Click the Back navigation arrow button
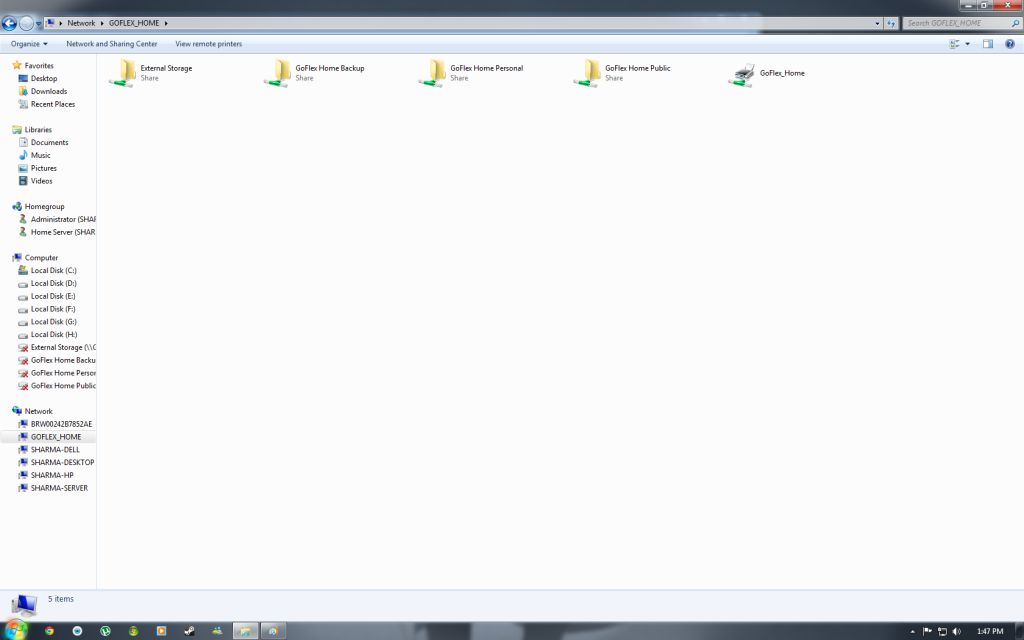The height and width of the screenshot is (640, 1024). (x=9, y=23)
